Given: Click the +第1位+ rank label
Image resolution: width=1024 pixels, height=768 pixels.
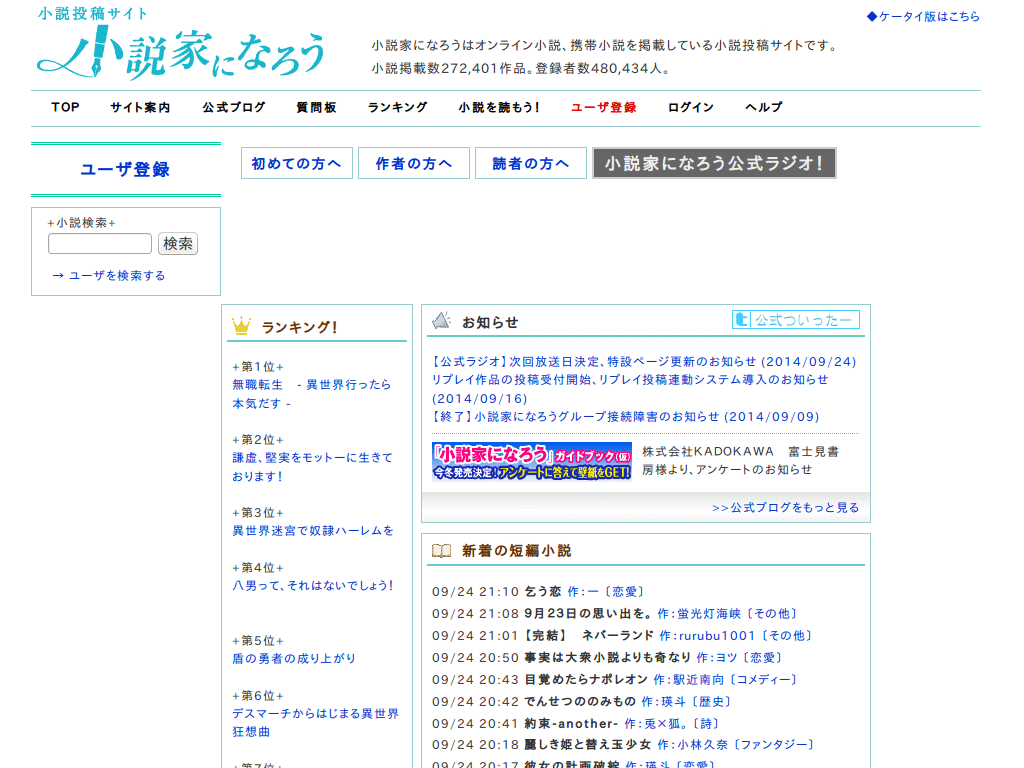Looking at the screenshot, I should coord(258,367).
